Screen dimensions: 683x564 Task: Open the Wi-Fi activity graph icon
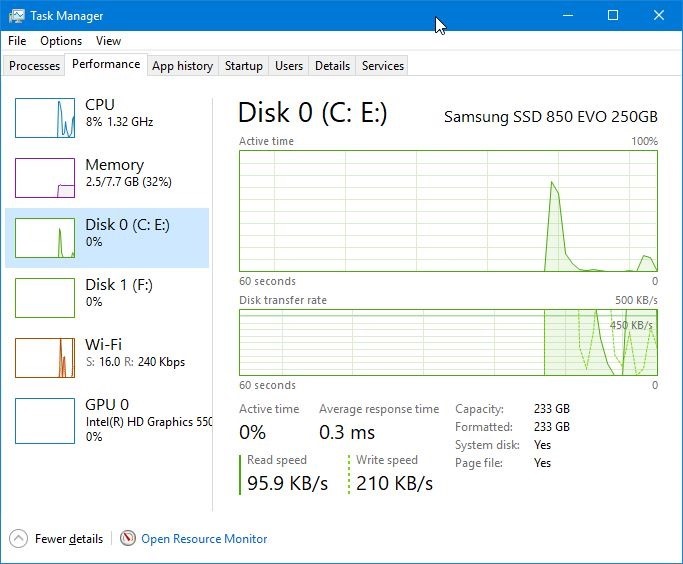(45, 358)
